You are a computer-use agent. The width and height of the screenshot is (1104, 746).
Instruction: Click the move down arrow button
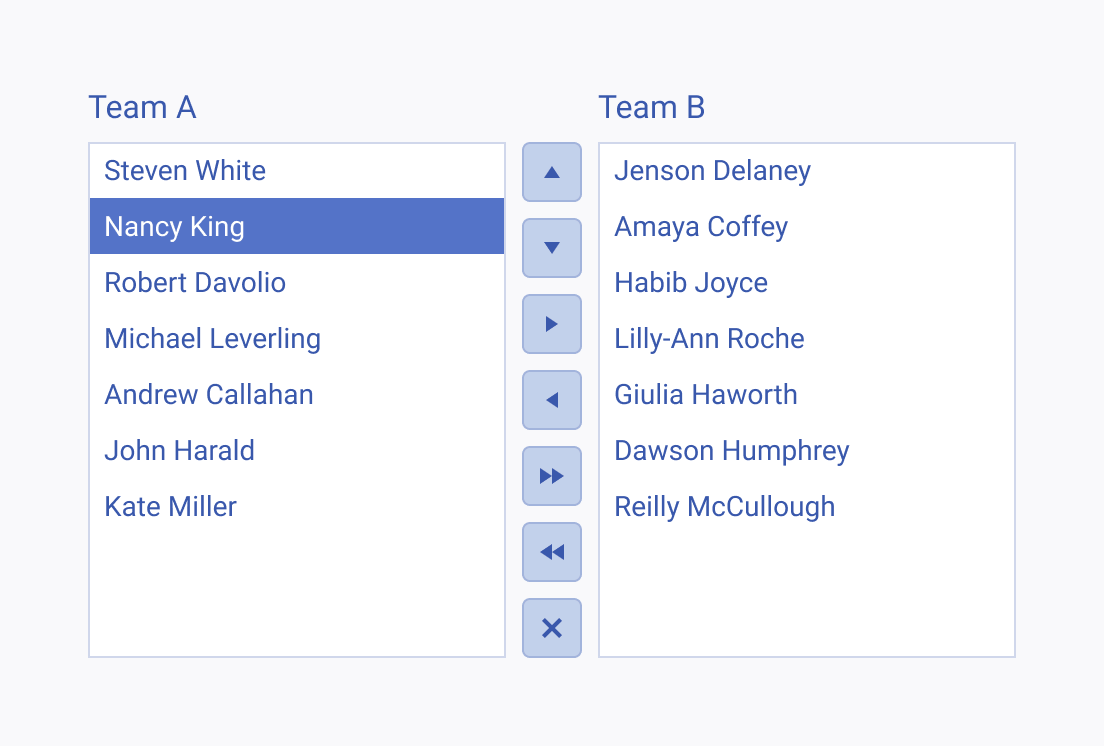pos(552,248)
